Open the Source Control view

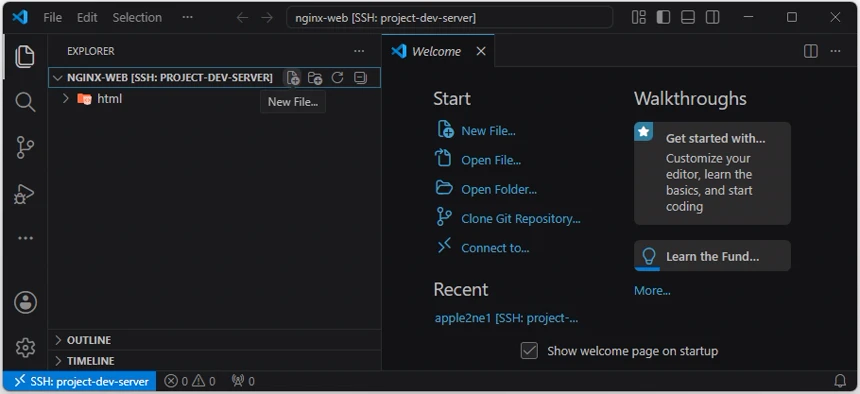25,148
